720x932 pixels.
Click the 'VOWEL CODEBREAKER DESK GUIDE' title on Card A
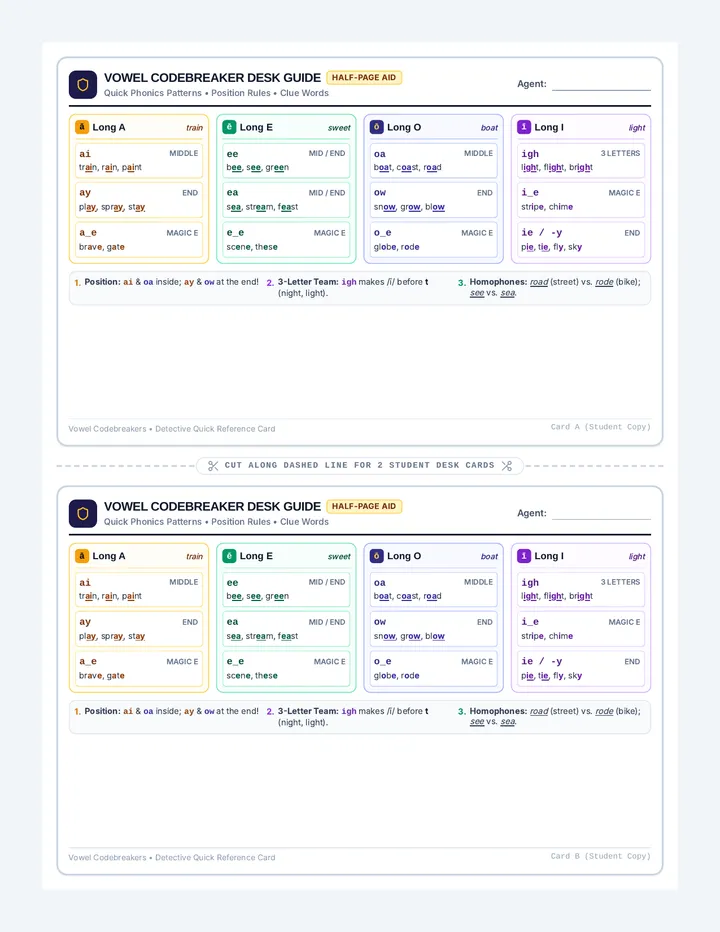(212, 78)
